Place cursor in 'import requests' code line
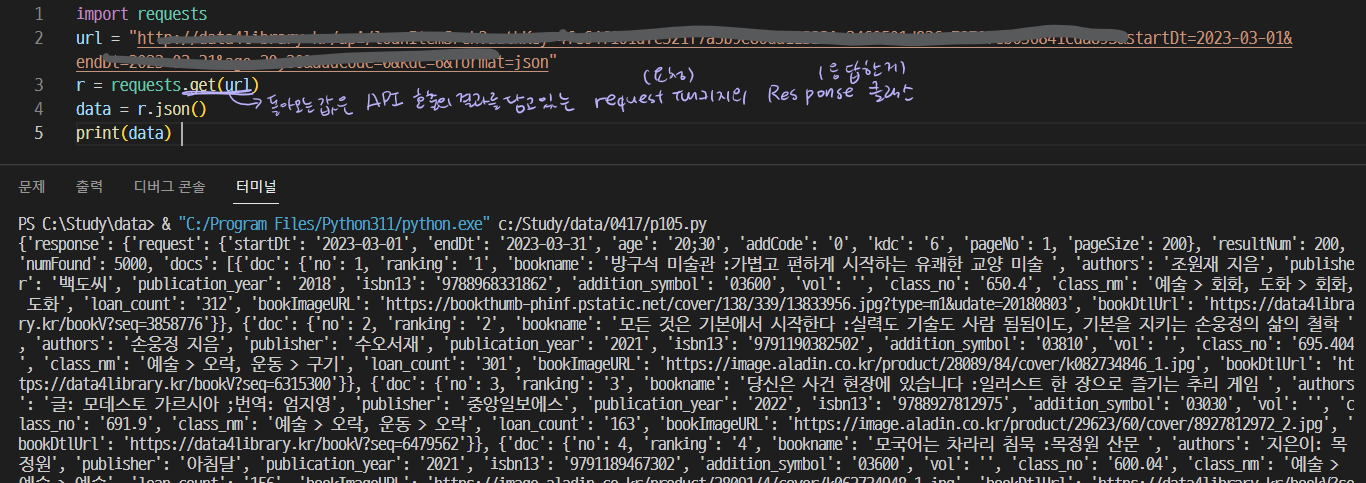 coord(141,15)
